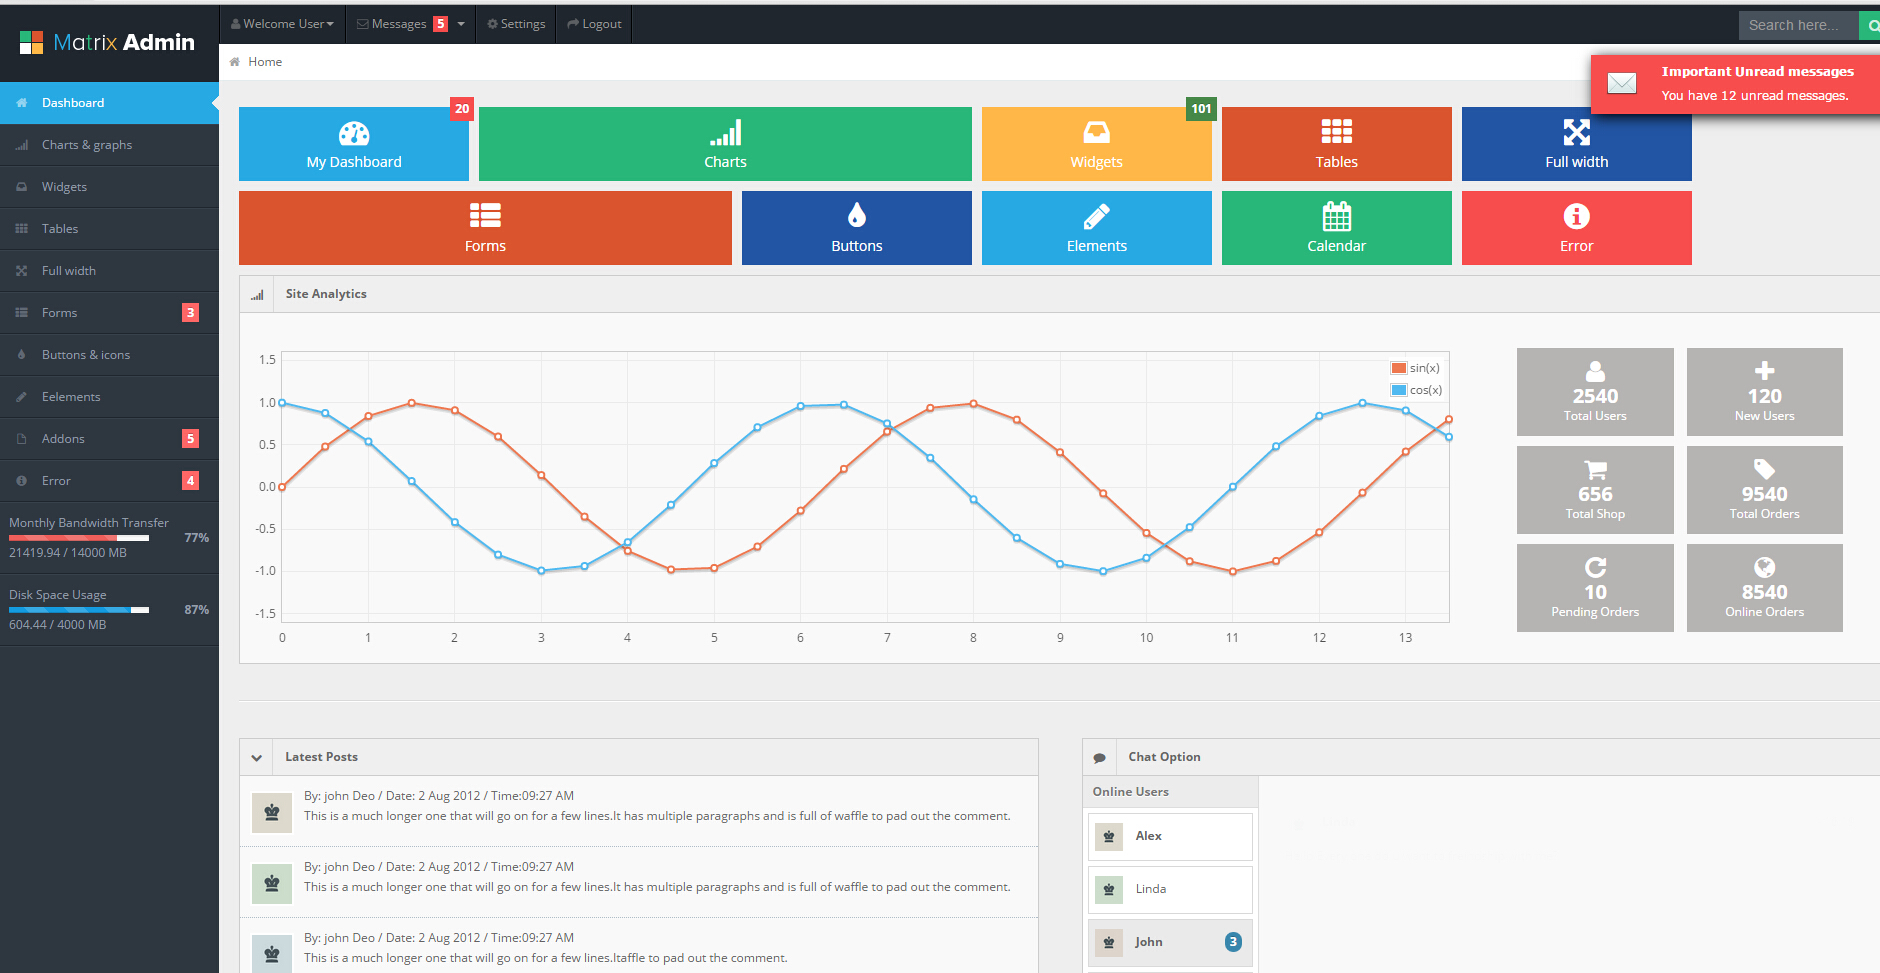Screen dimensions: 1880x973
Task: Click the Home breadcrumb icon
Action: point(235,62)
